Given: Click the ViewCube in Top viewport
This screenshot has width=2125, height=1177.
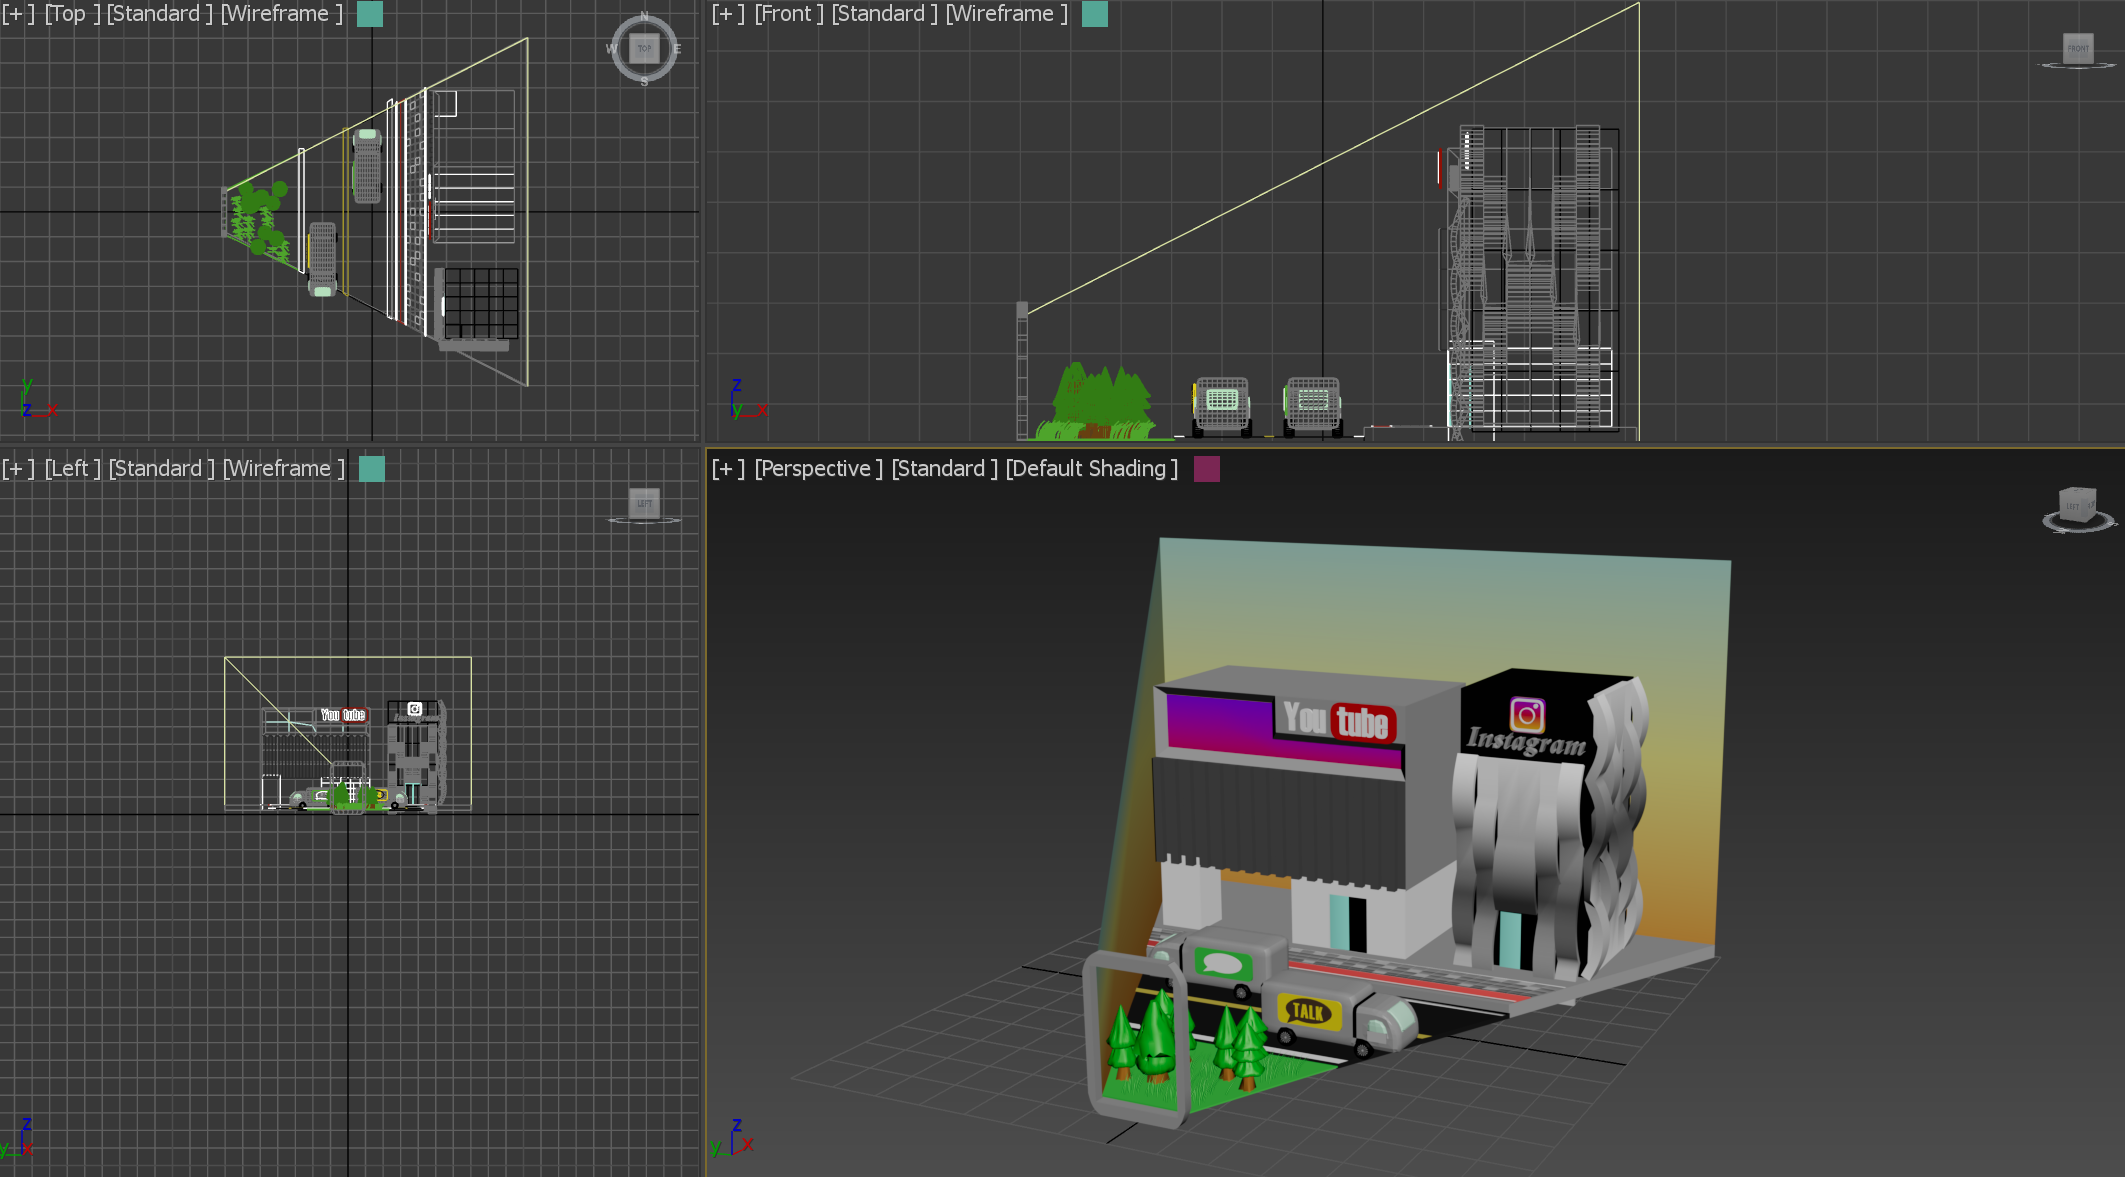Looking at the screenshot, I should [x=644, y=48].
